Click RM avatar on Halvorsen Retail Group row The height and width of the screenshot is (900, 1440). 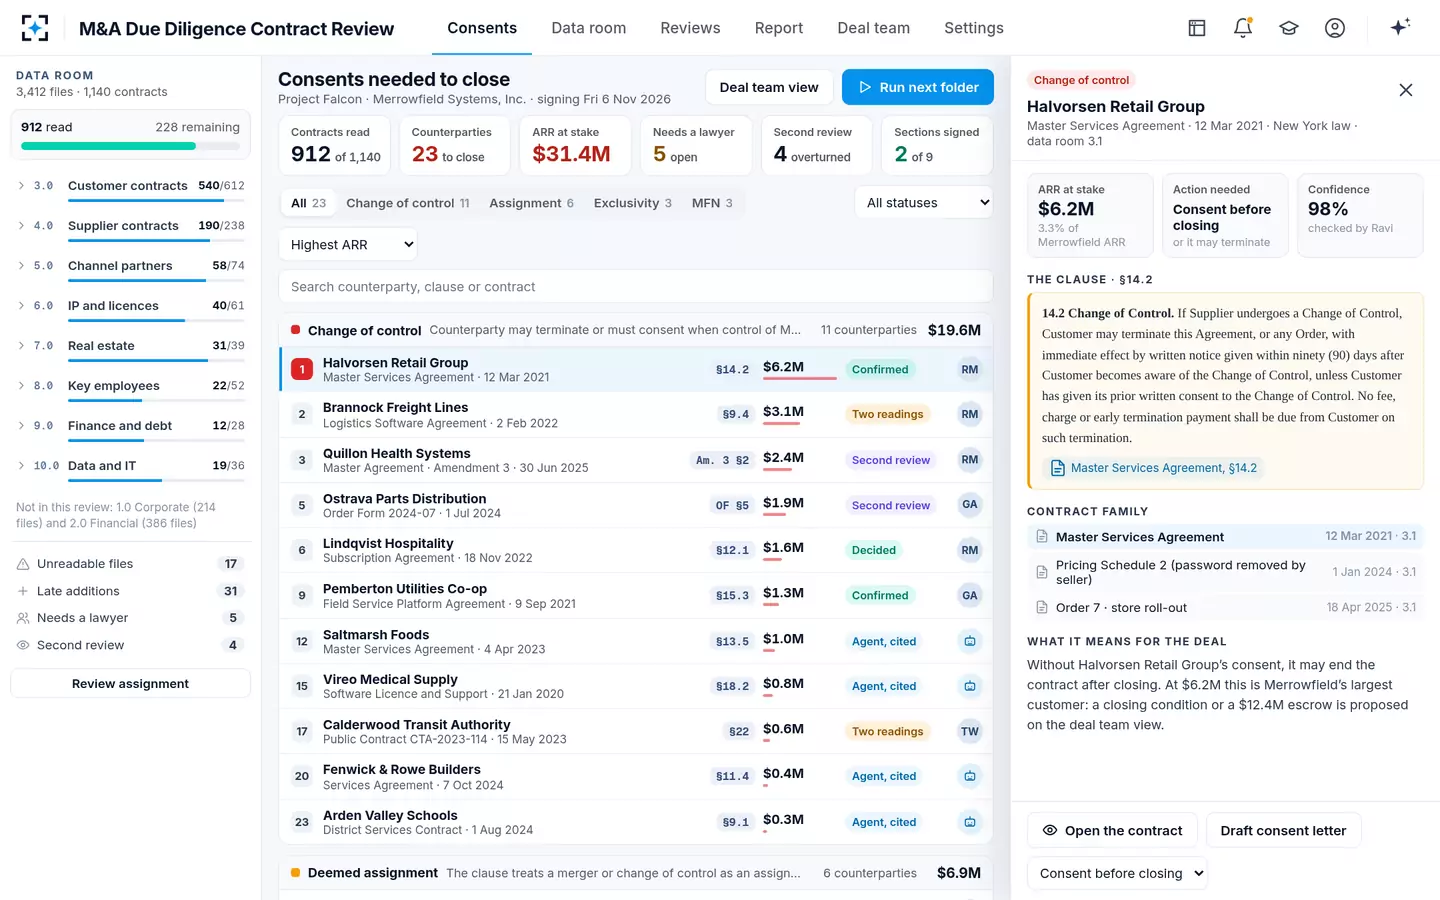[x=970, y=369]
